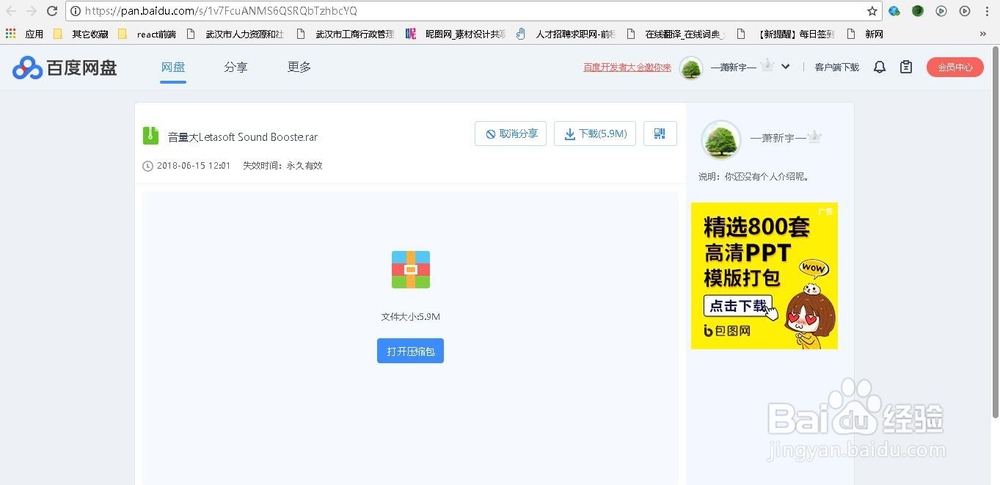Click the 说明:你还没有个人介绍呢 text
The width and height of the screenshot is (1000, 485).
pyautogui.click(x=754, y=177)
